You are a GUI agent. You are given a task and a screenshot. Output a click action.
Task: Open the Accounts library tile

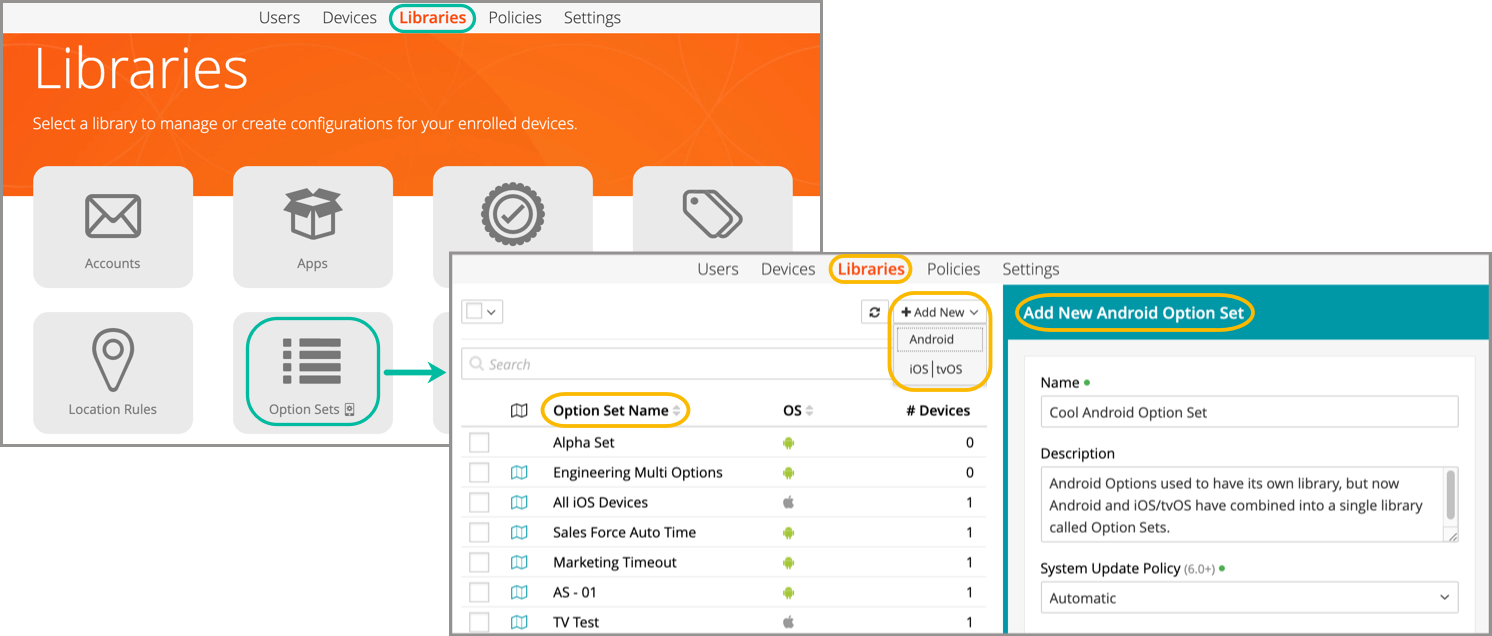point(112,227)
